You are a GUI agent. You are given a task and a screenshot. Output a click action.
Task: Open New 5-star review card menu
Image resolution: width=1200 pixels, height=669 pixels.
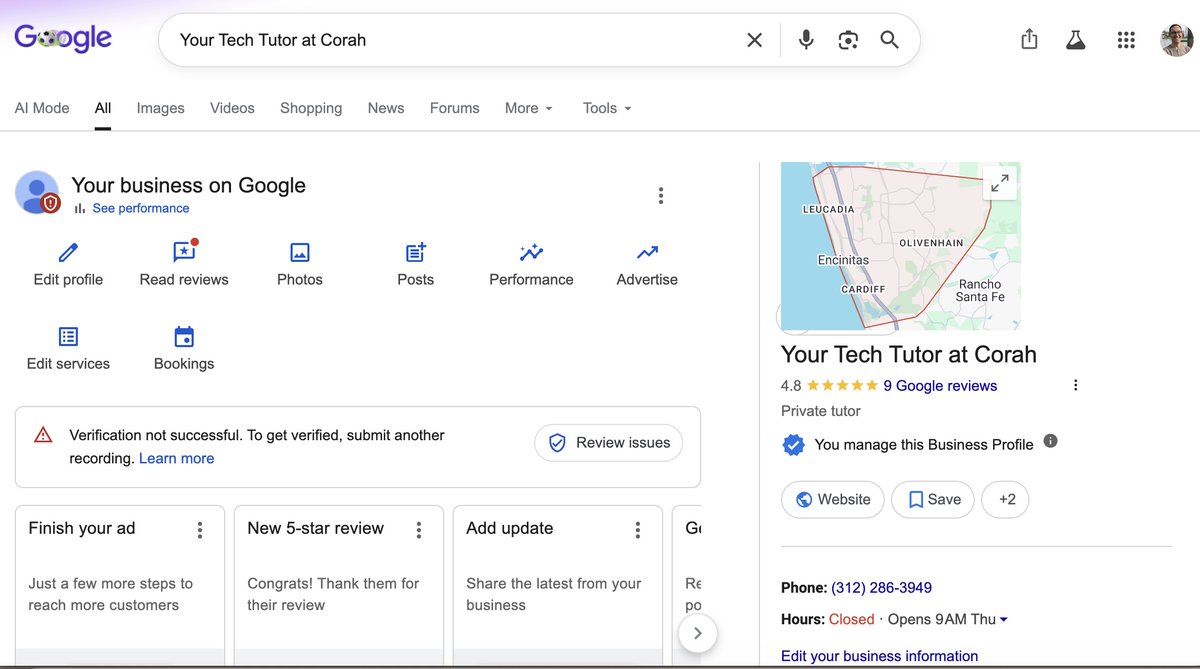[x=419, y=530]
